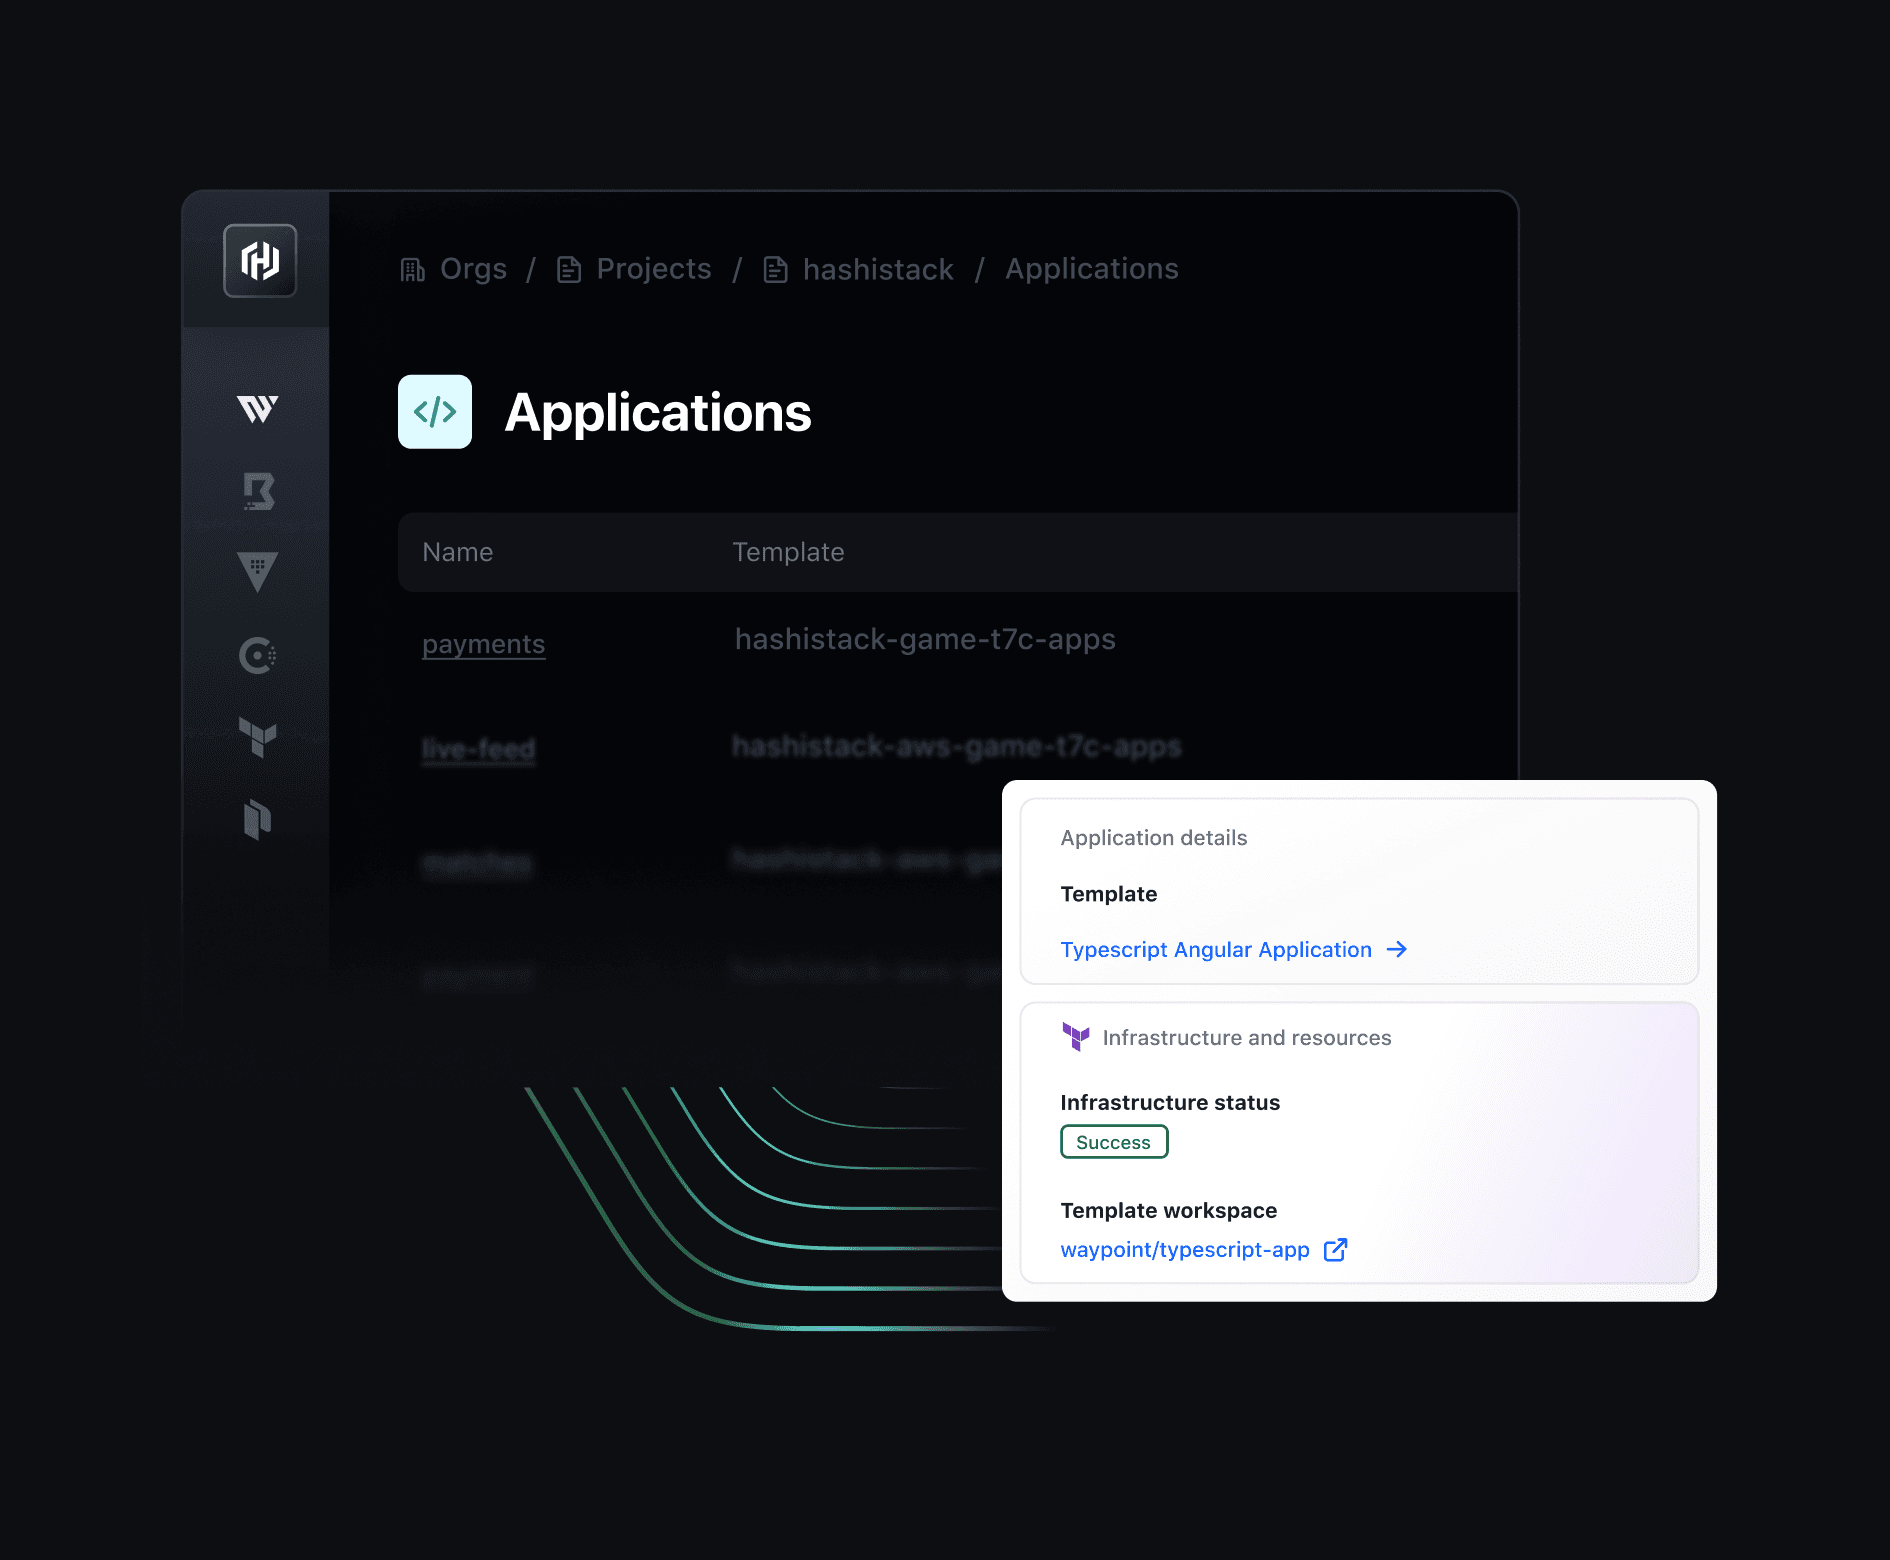Image resolution: width=1890 pixels, height=1560 pixels.
Task: Select the Vault sidebar icon
Action: coord(258,572)
